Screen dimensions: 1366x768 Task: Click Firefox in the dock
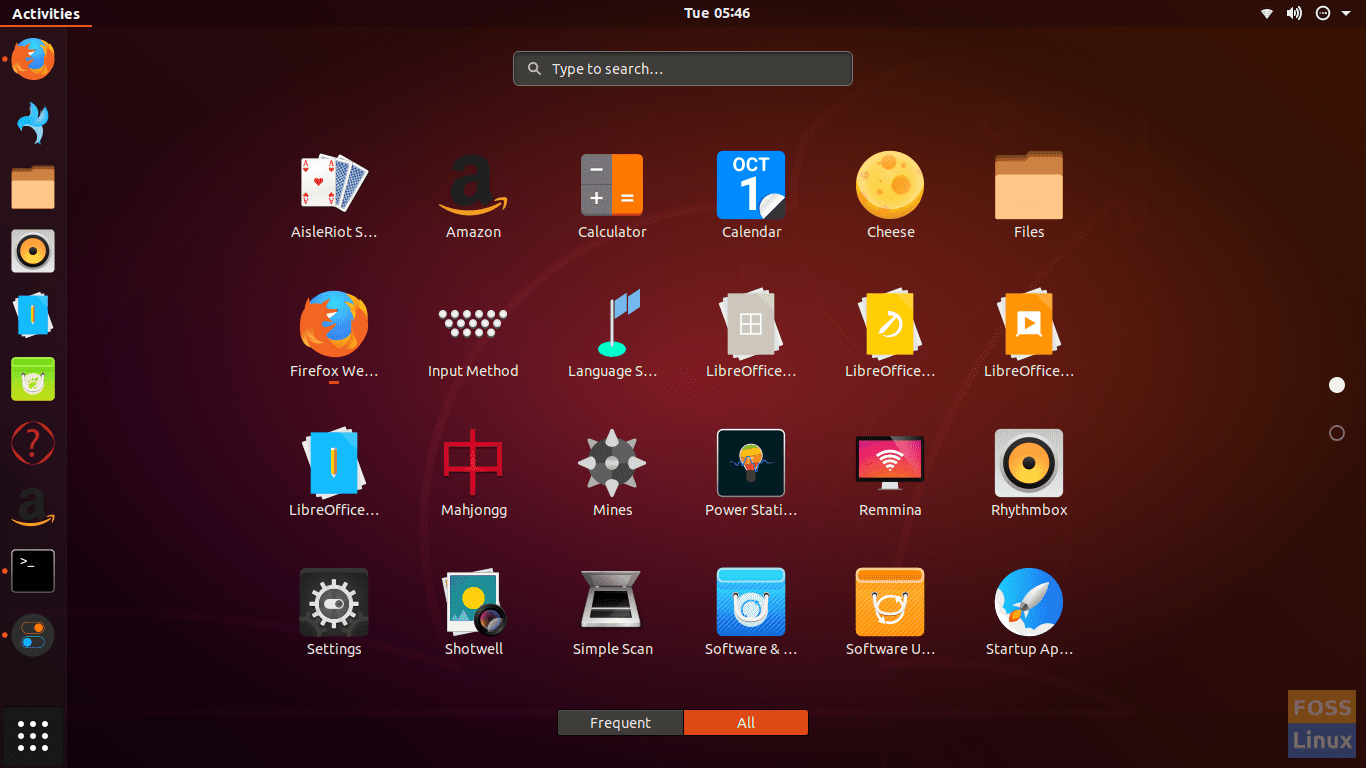33,59
